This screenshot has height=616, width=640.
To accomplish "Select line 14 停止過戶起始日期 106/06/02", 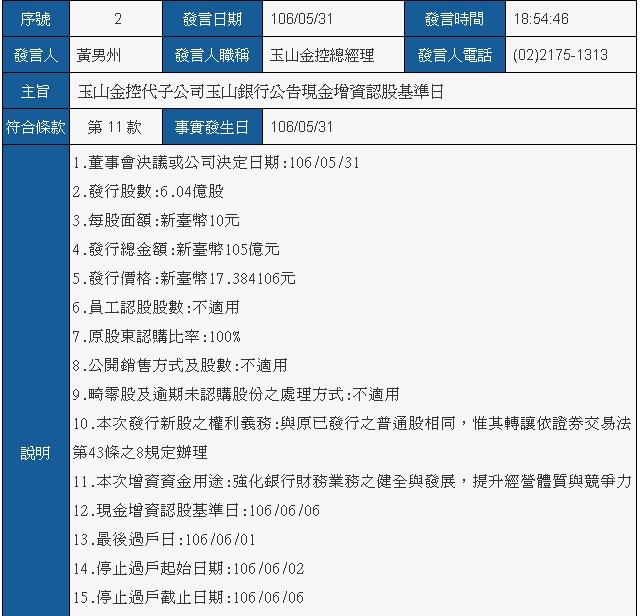I will (x=189, y=569).
